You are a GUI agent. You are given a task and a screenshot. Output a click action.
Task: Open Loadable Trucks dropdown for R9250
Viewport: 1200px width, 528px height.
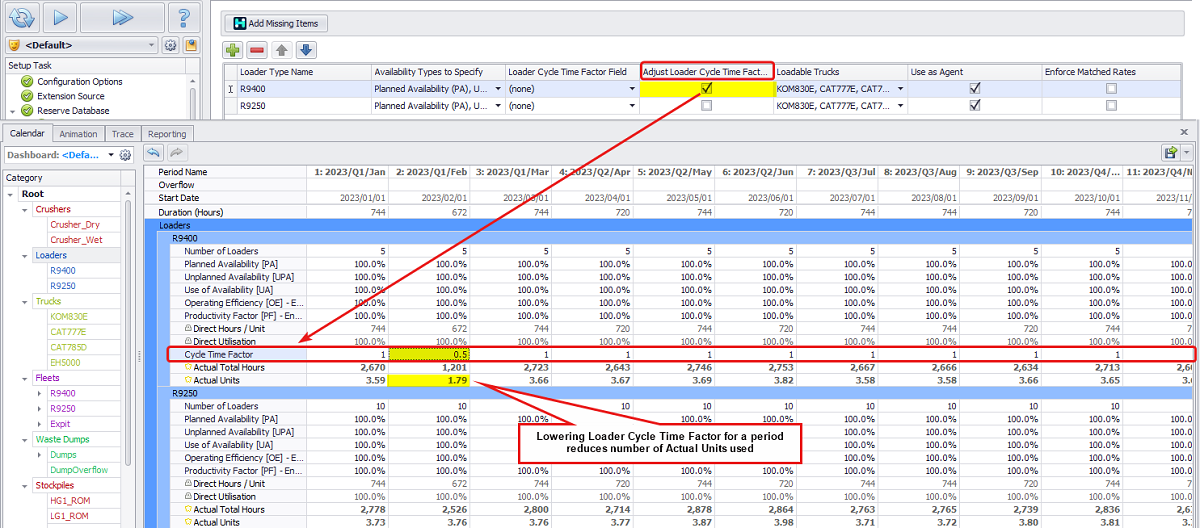click(x=901, y=105)
